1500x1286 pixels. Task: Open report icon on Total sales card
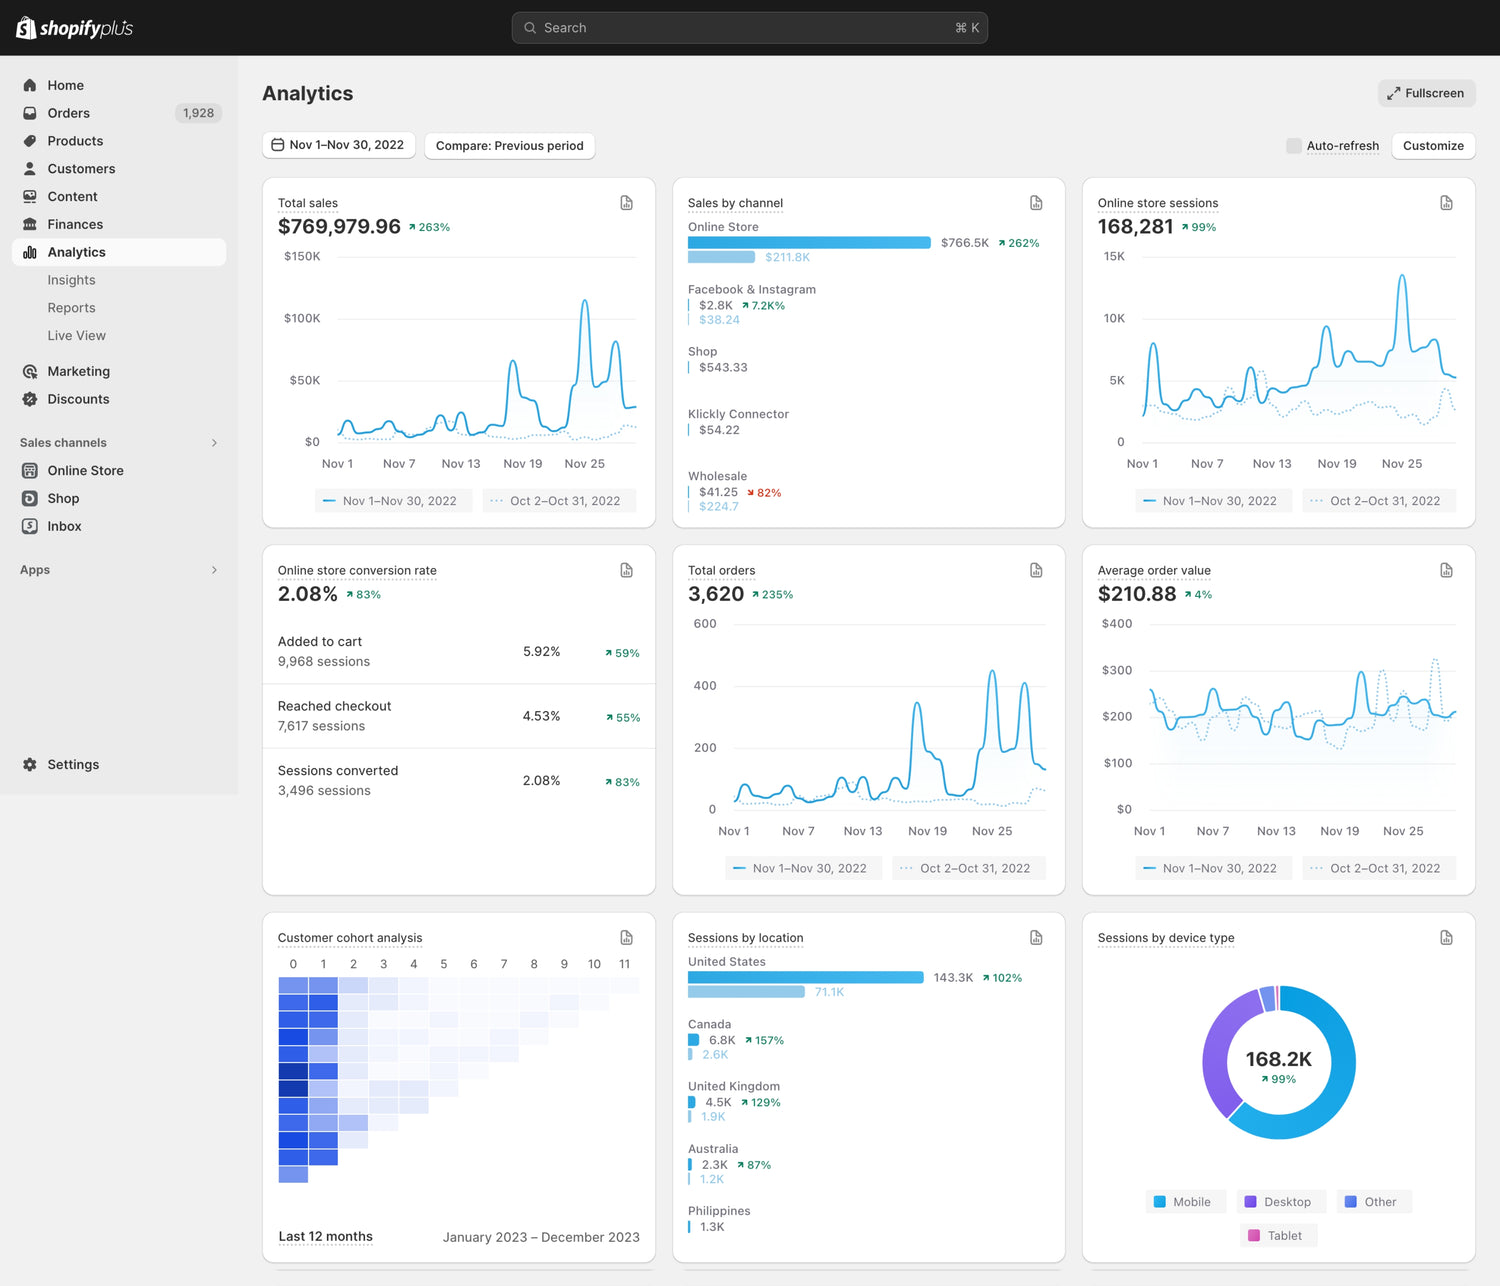(x=627, y=203)
